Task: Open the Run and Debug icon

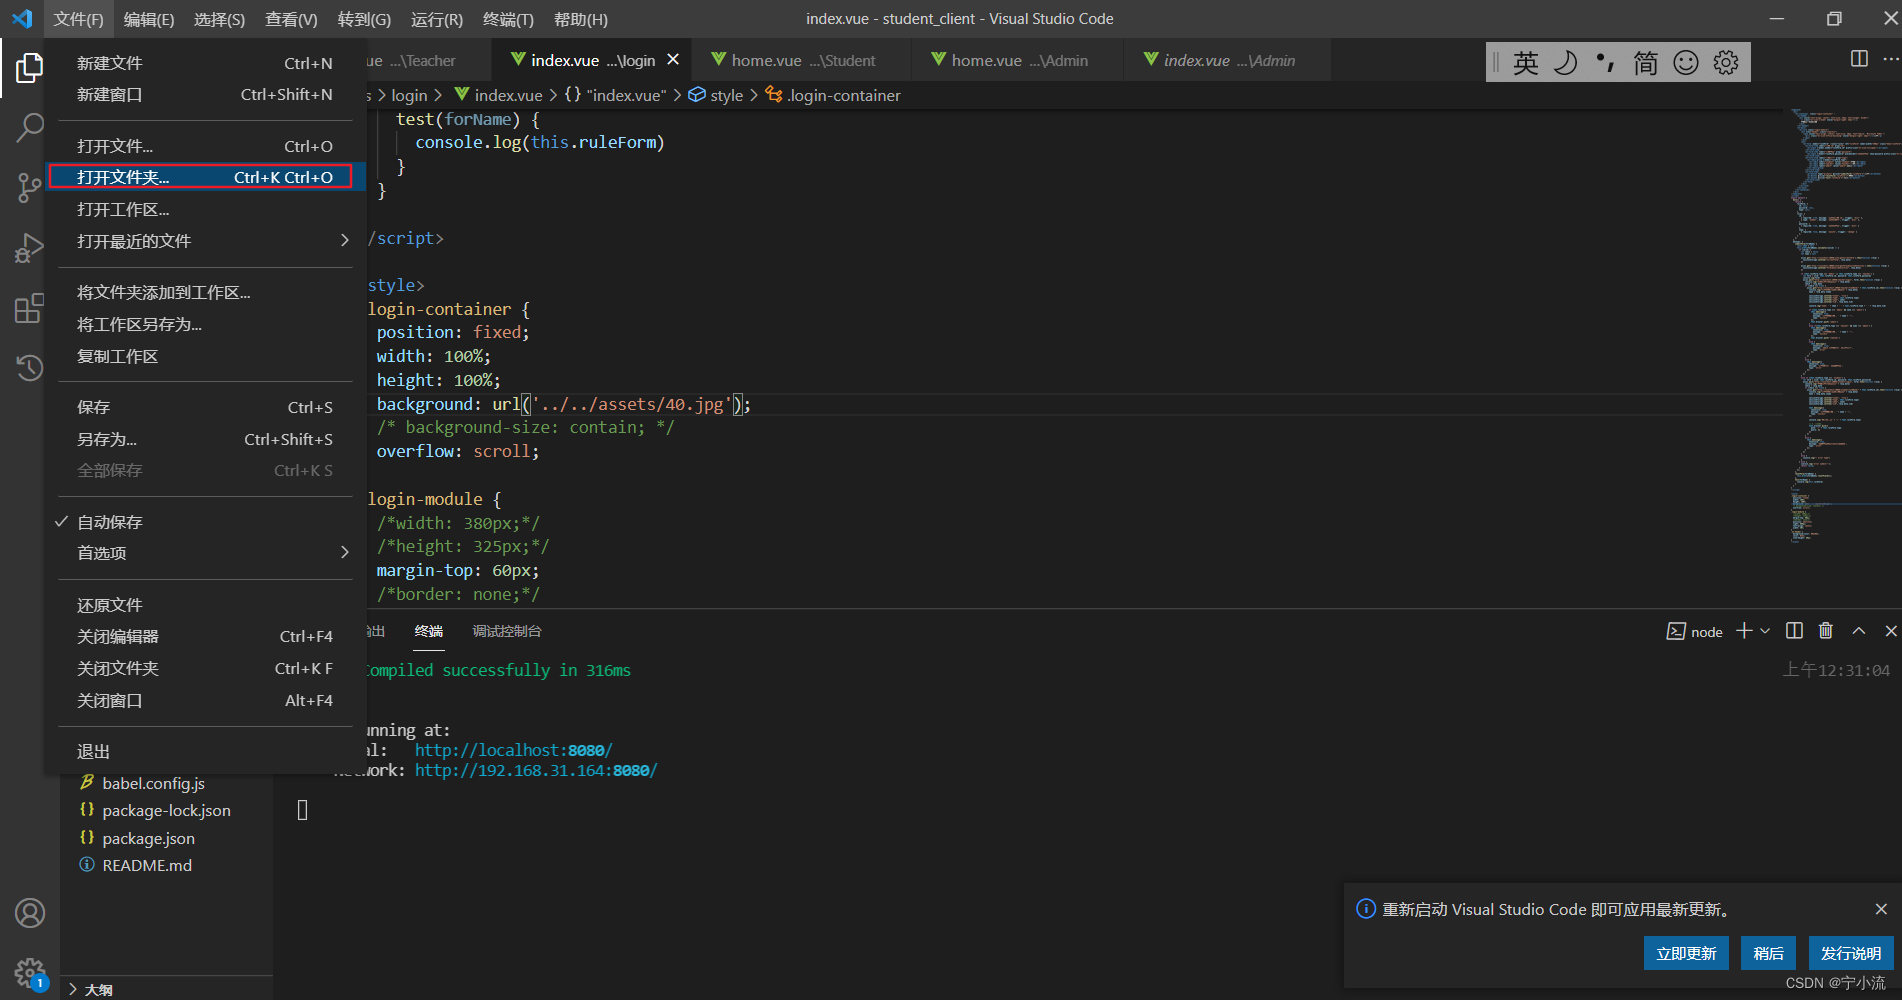Action: point(29,248)
